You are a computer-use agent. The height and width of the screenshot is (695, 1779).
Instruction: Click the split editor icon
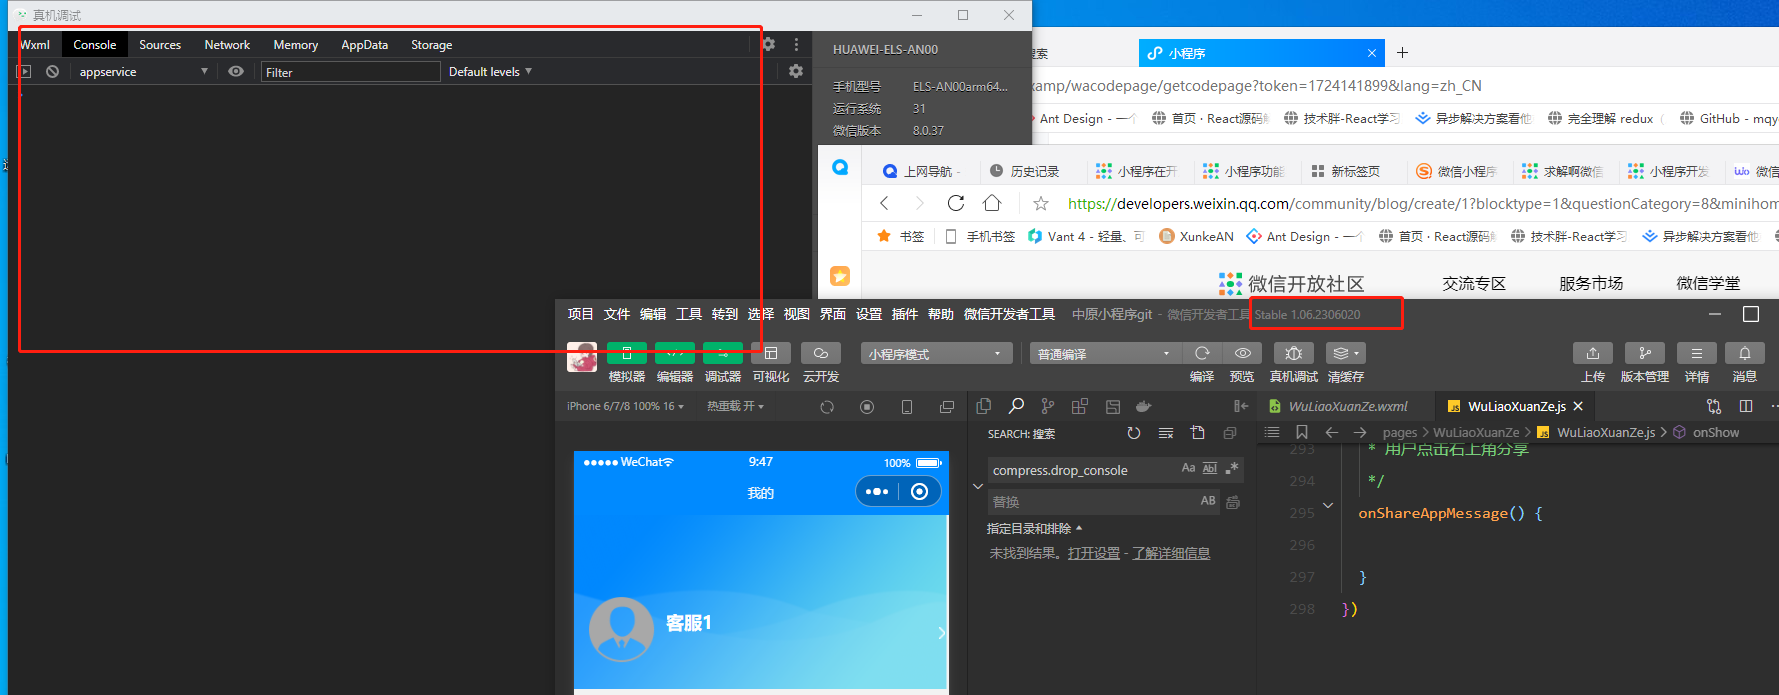(x=1746, y=406)
